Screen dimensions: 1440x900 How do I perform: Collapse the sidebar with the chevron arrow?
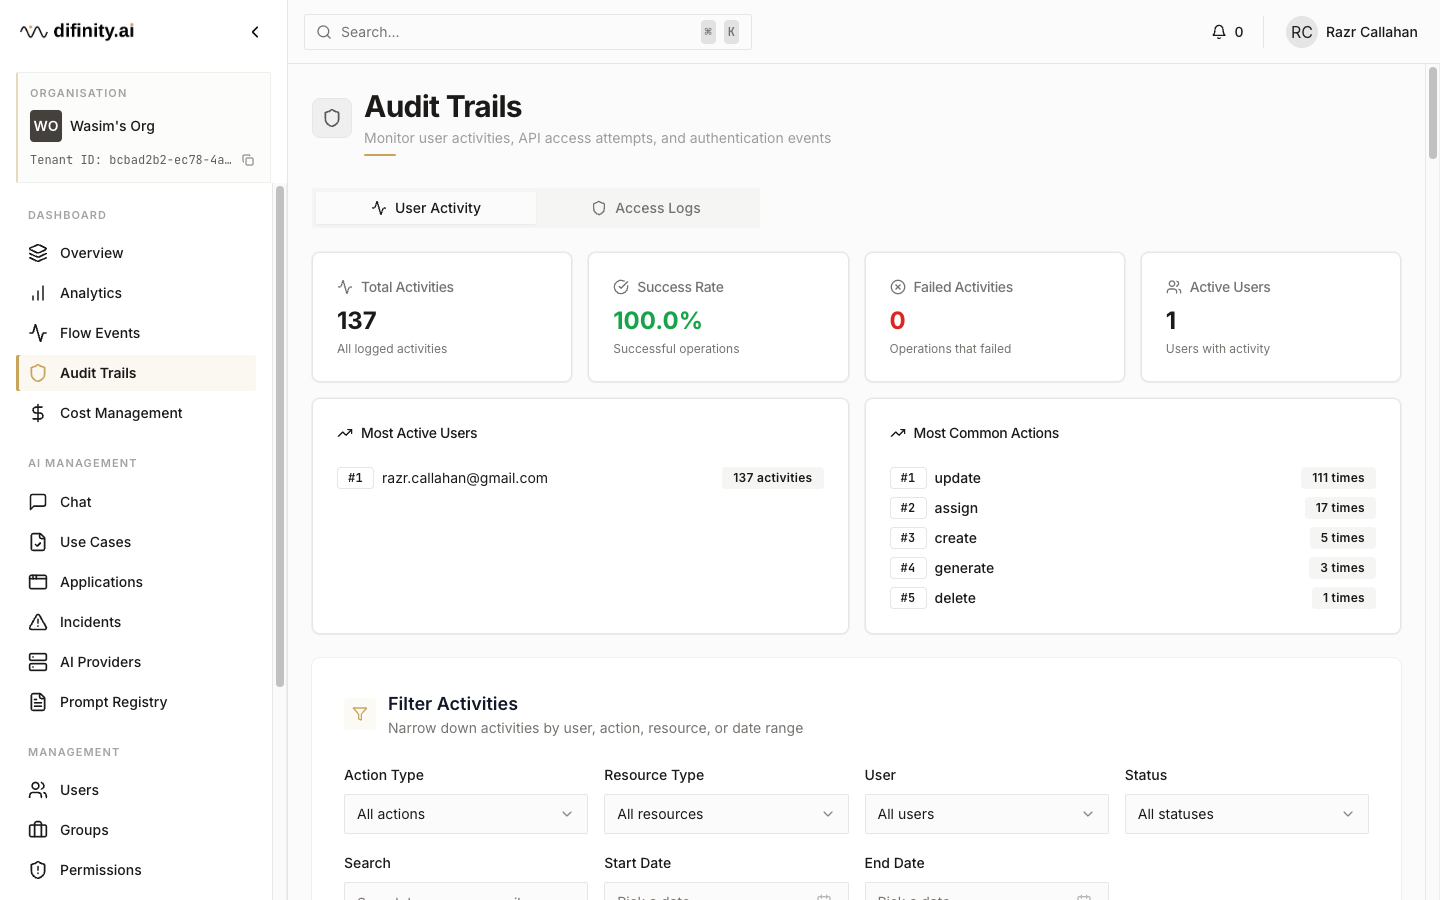[x=255, y=32]
